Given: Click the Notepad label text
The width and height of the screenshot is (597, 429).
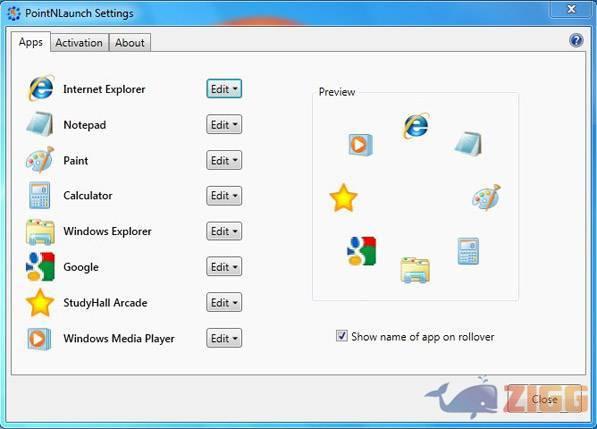Looking at the screenshot, I should pos(85,125).
